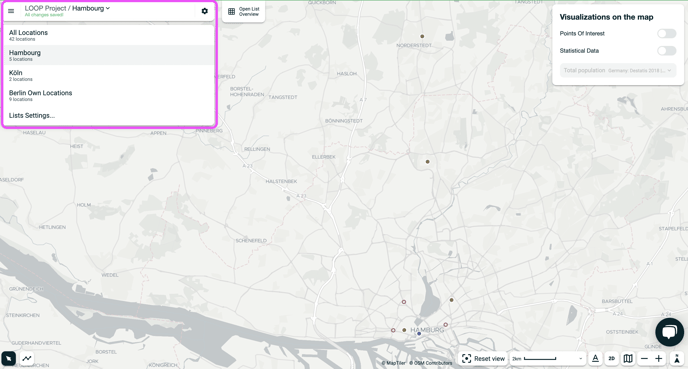688x369 pixels.
Task: Enable Points Of Interest toggle
Action: point(666,33)
